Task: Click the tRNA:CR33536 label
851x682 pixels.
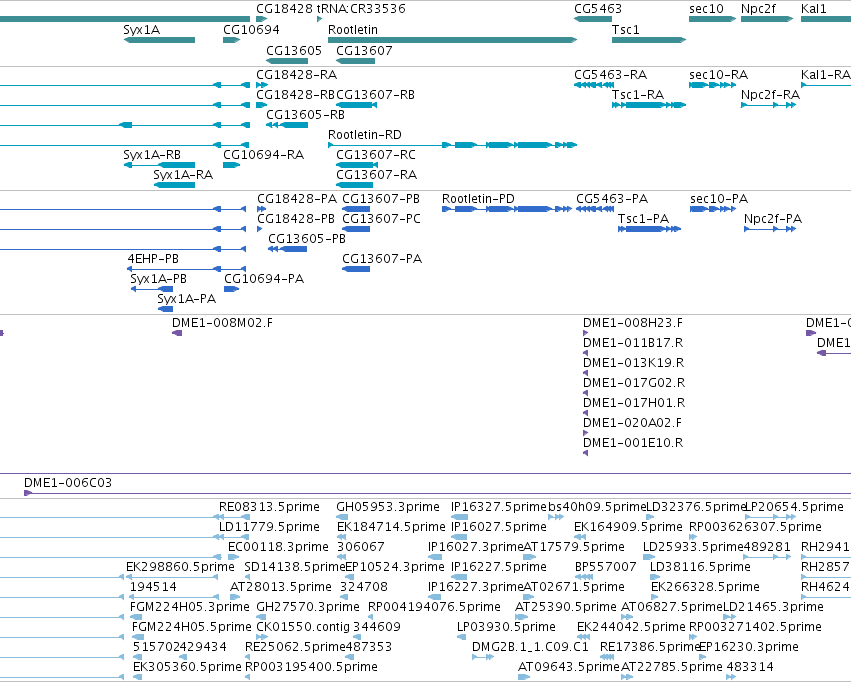Action: coord(361,9)
